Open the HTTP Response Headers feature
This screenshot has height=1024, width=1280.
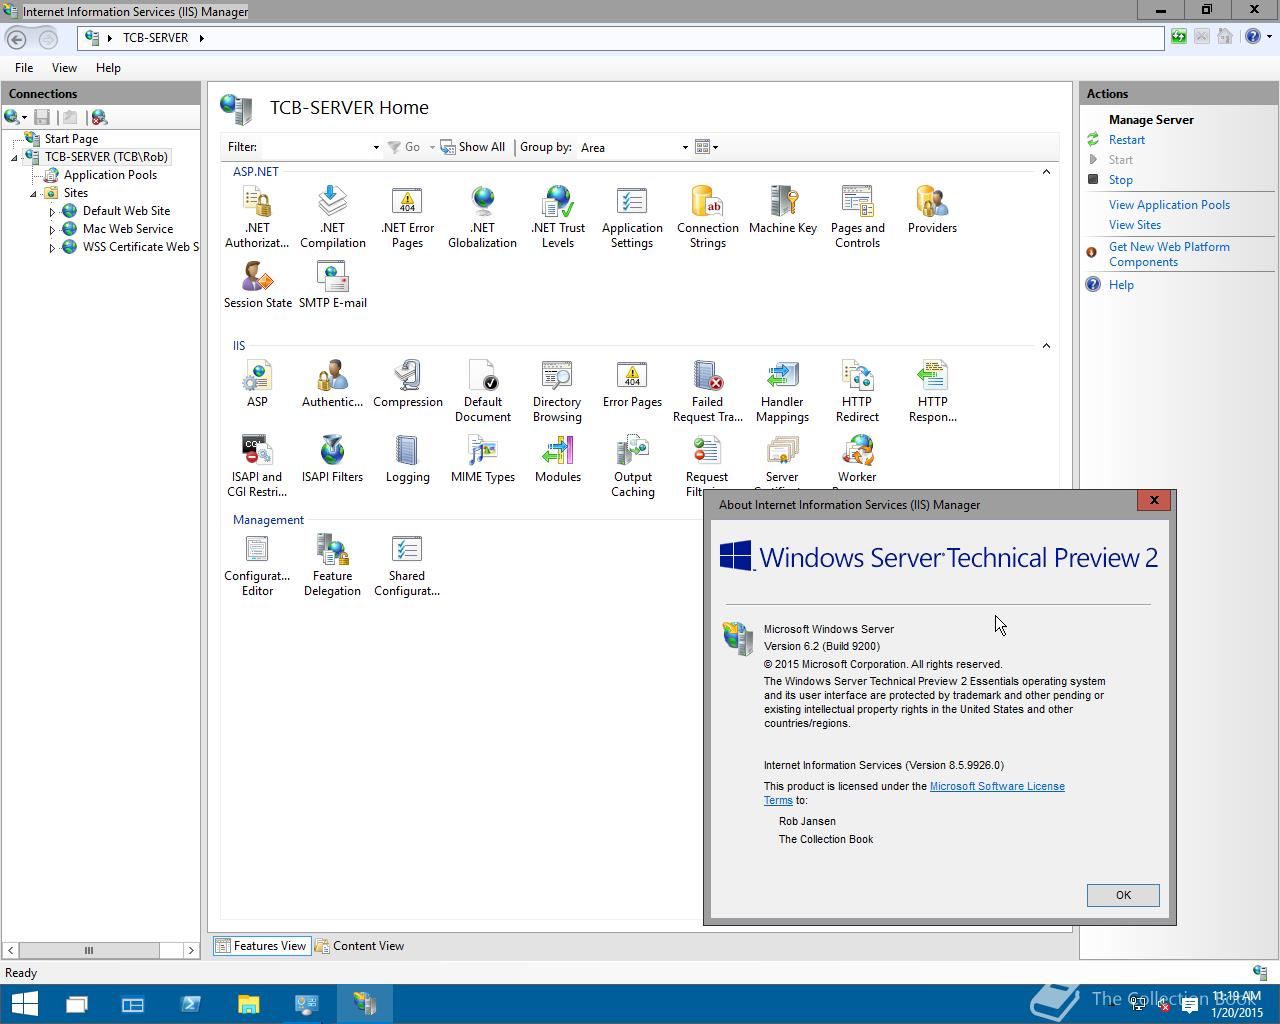click(x=932, y=391)
